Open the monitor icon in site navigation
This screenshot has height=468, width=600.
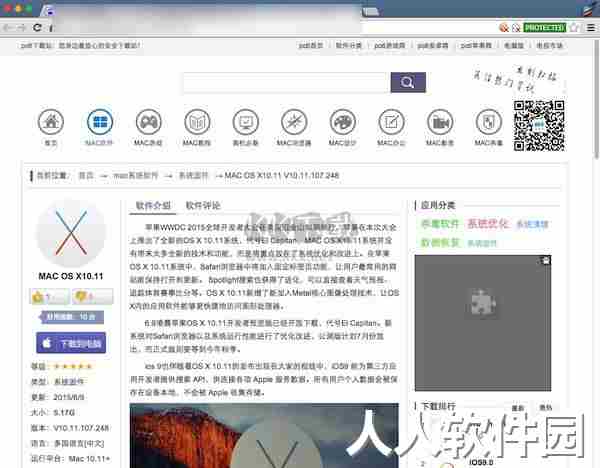tap(245, 122)
